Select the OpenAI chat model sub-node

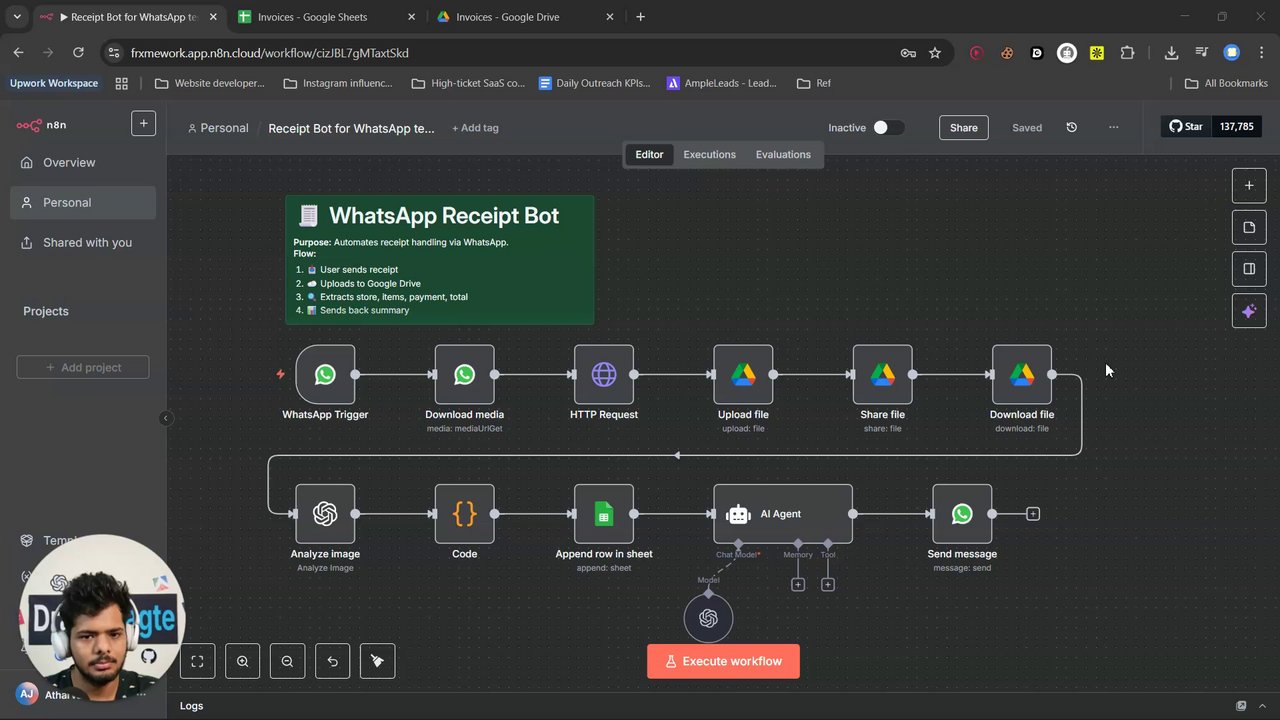pyautogui.click(x=708, y=618)
